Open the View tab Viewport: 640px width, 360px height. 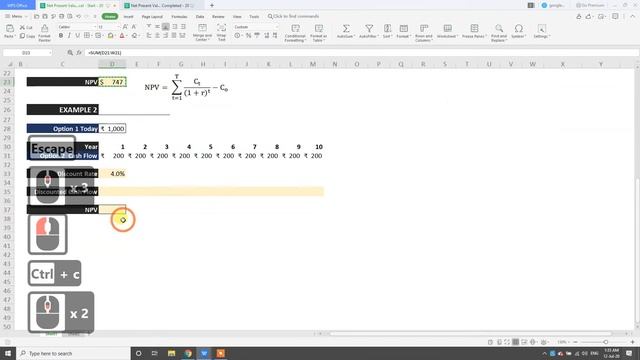[x=237, y=16]
